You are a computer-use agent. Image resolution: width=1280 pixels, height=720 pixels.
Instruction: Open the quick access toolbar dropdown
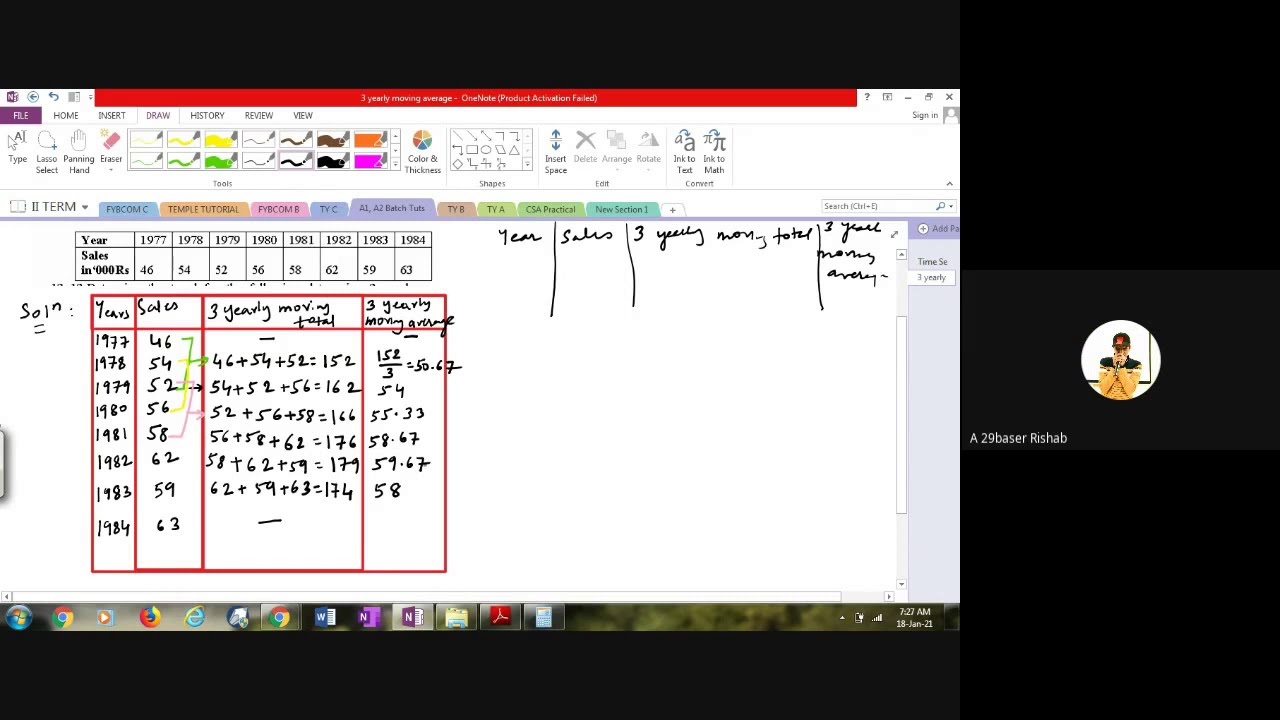click(x=90, y=97)
